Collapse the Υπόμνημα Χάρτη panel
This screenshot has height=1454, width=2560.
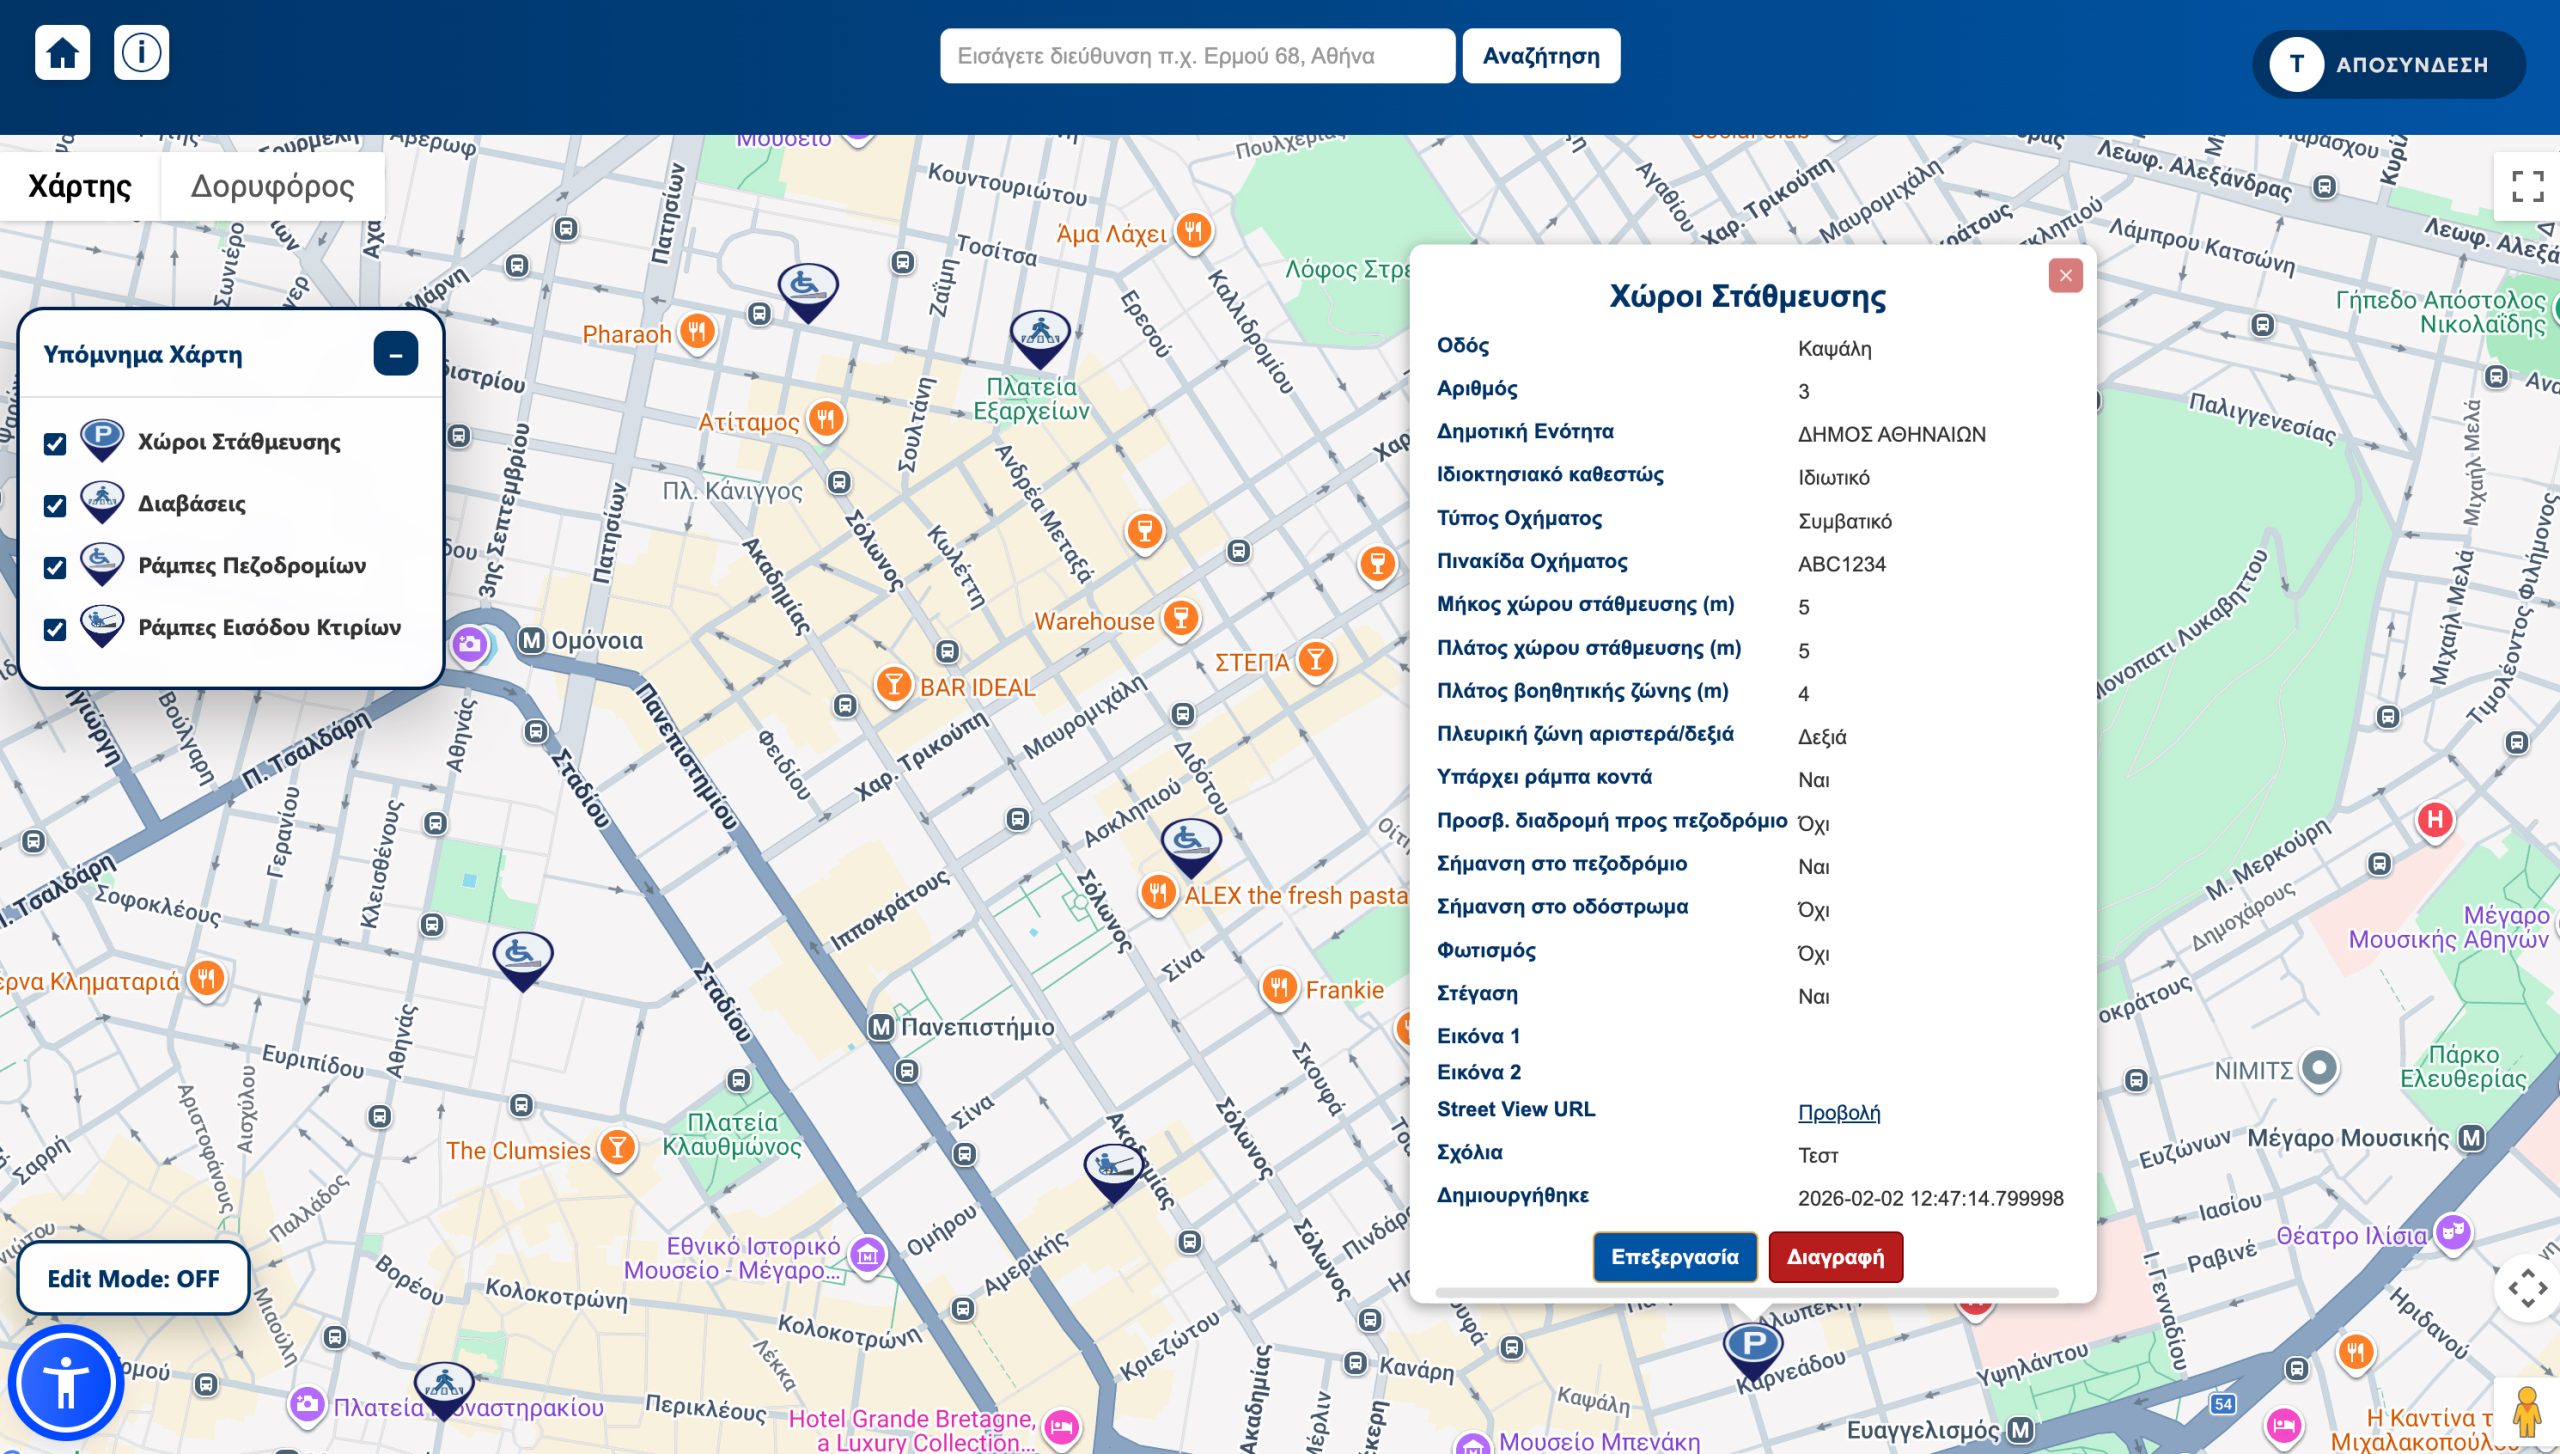coord(395,353)
